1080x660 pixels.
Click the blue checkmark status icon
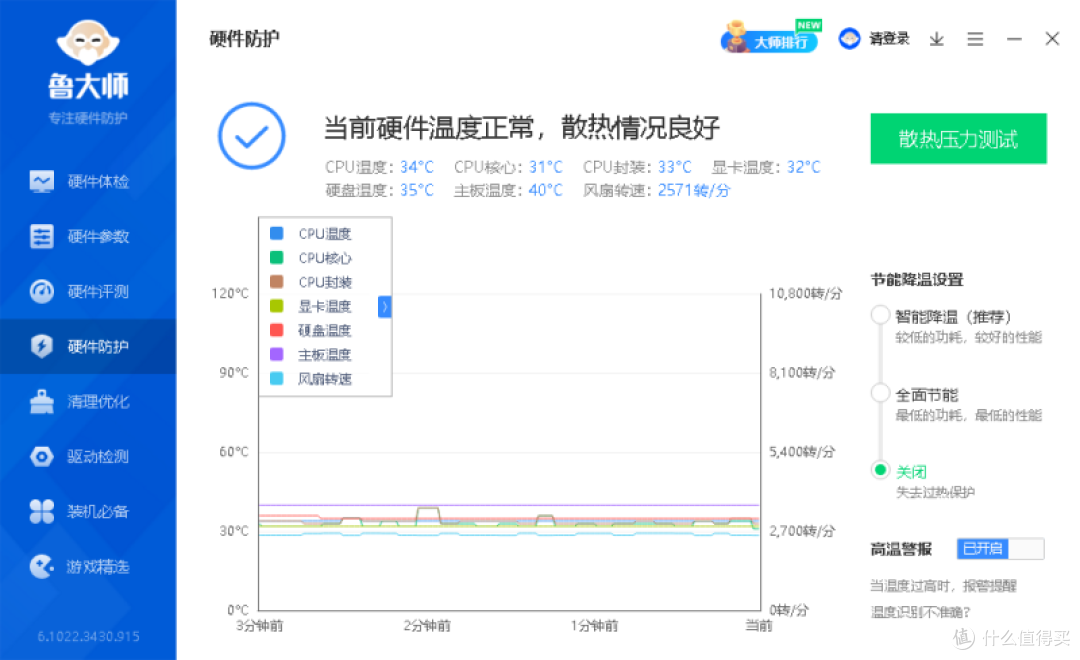(251, 136)
